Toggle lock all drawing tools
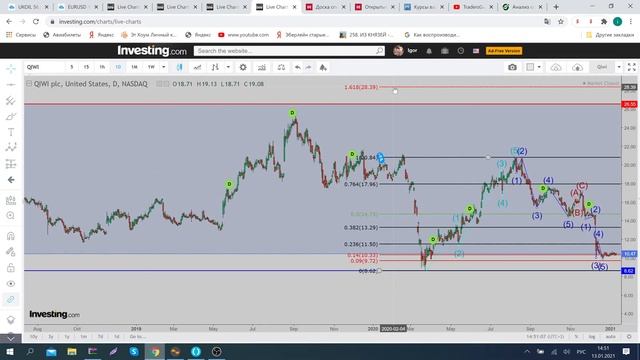The image size is (640, 360). tap(11, 268)
